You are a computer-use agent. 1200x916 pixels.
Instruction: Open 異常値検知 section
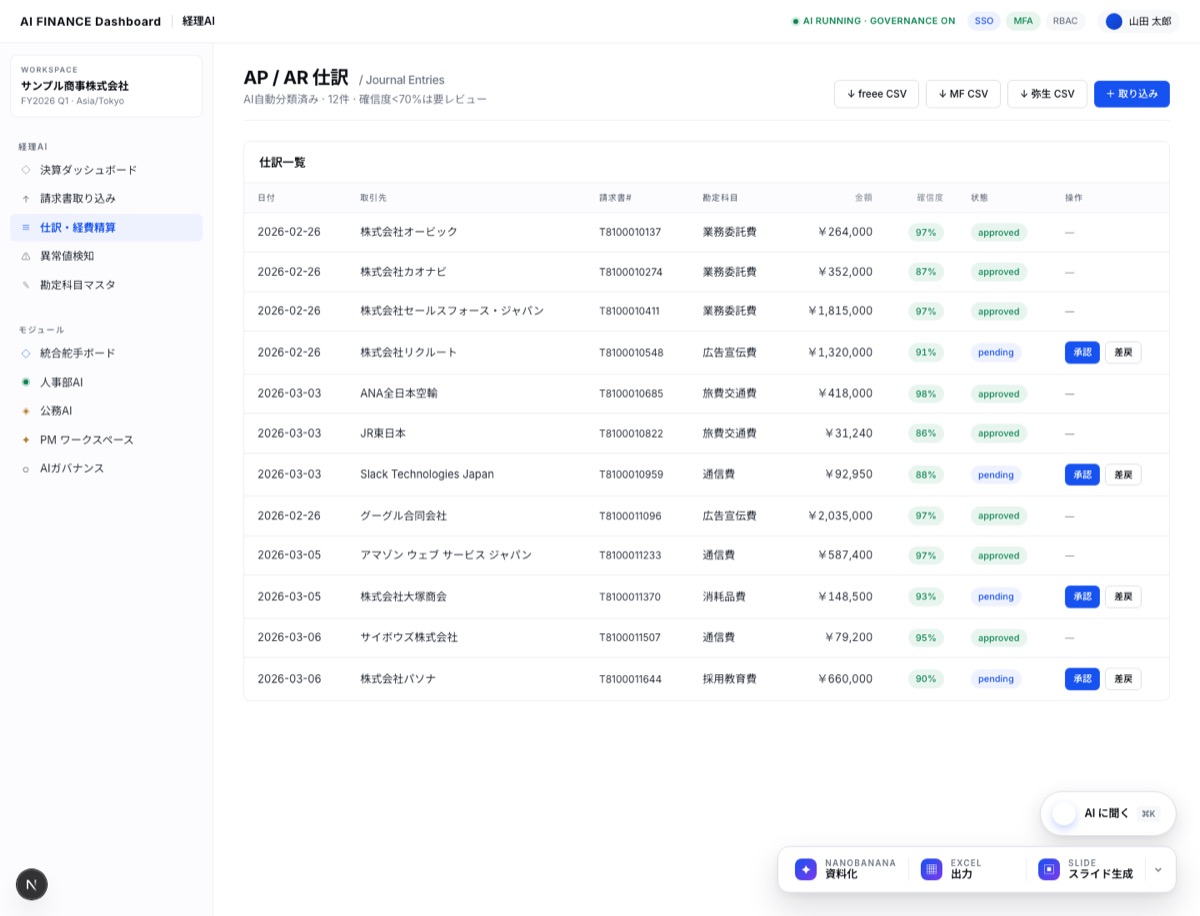coord(106,256)
